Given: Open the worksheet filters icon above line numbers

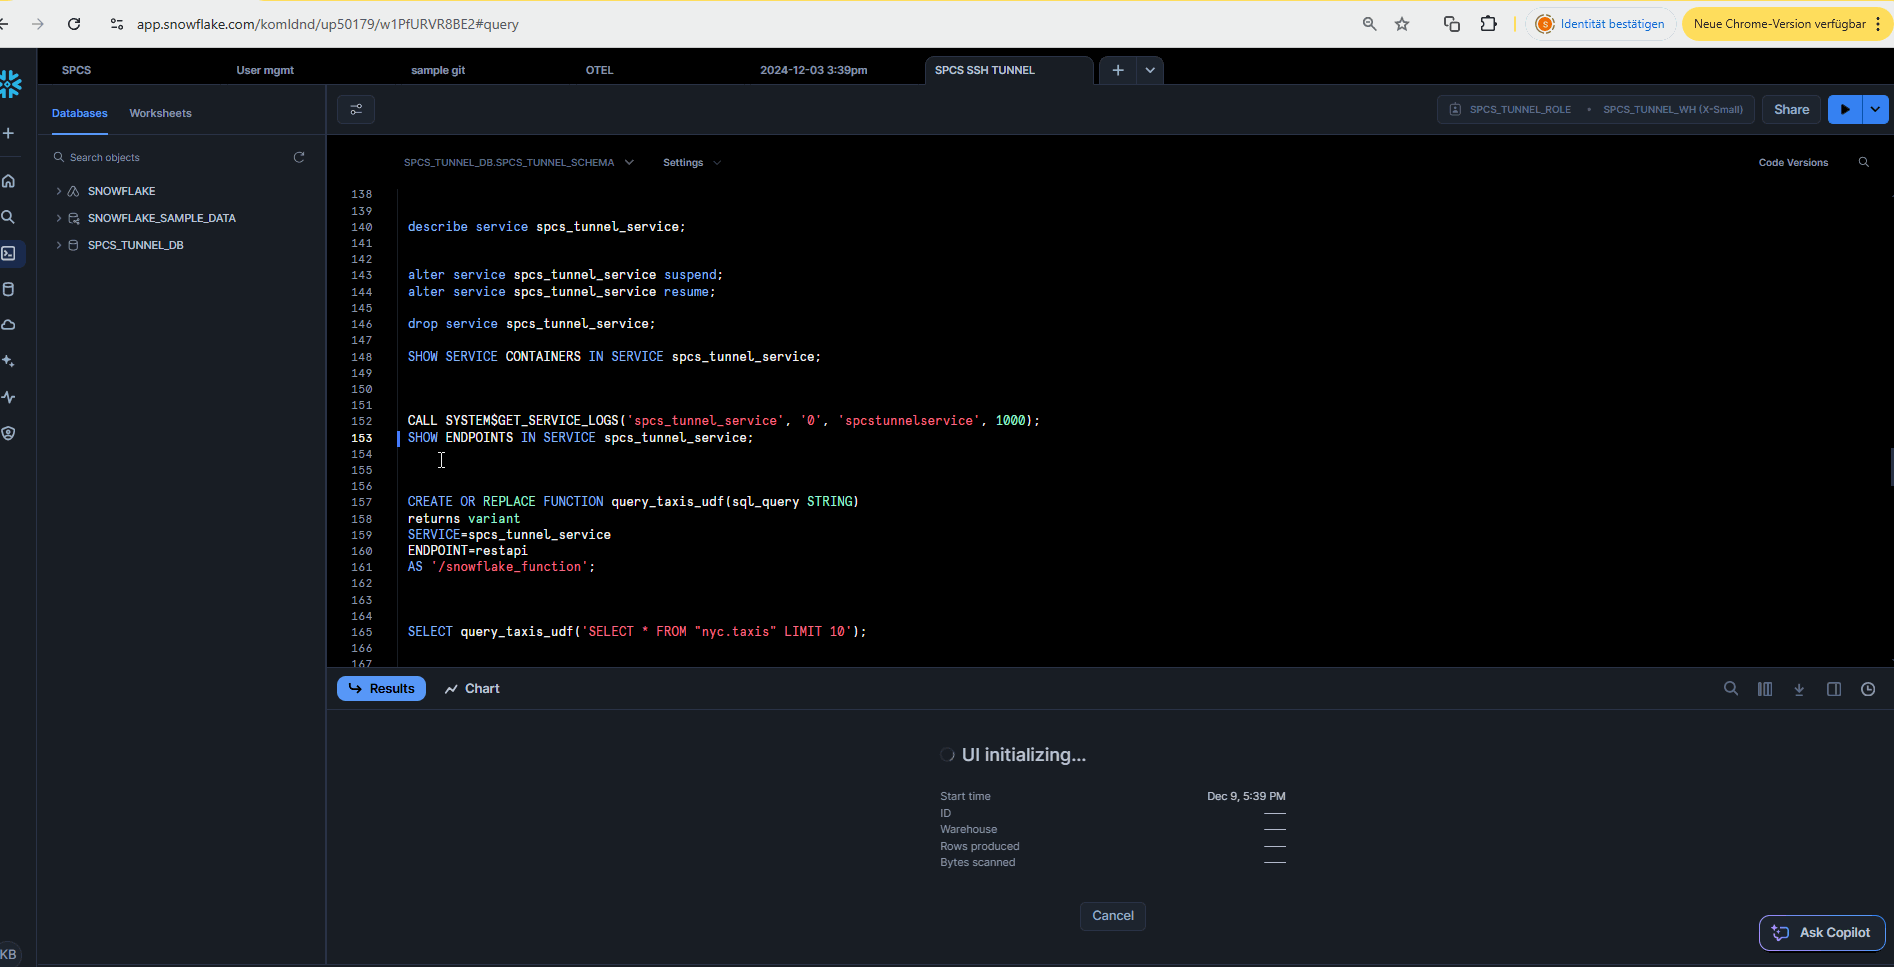Looking at the screenshot, I should pyautogui.click(x=356, y=109).
